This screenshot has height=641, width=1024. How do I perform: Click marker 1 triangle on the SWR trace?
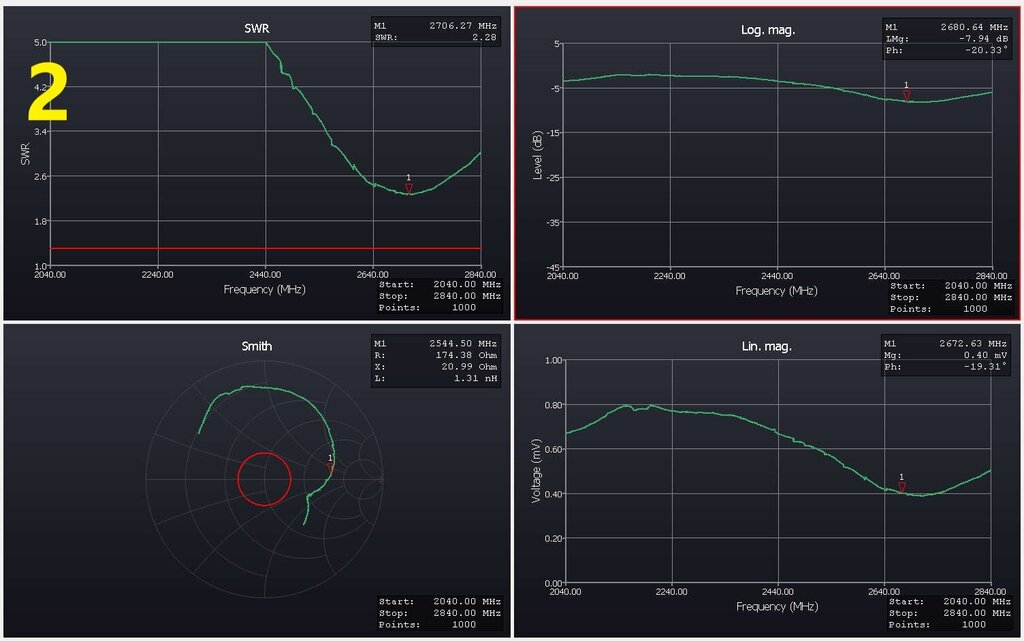[409, 187]
